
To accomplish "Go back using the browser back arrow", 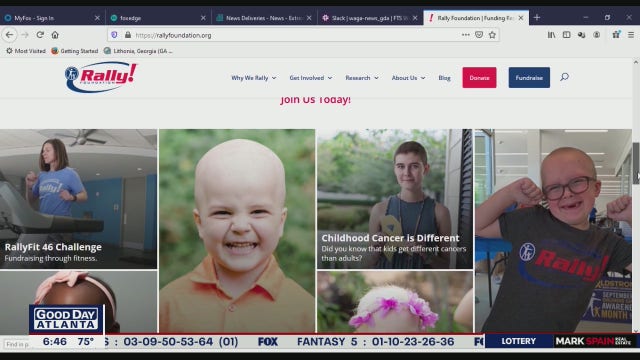I will tap(9, 35).
